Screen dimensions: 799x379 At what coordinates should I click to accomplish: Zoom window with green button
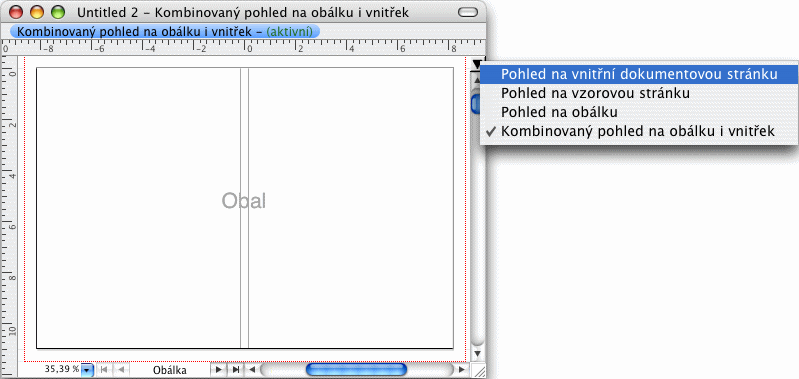[x=59, y=12]
